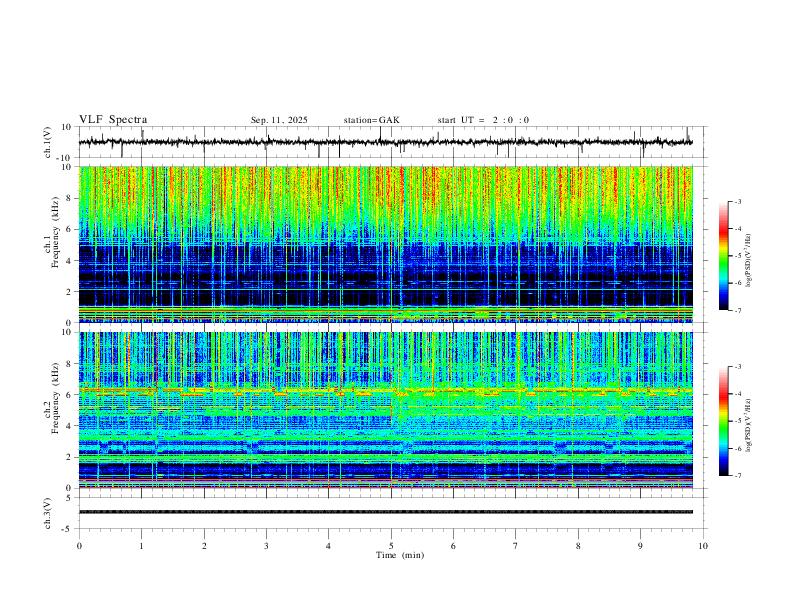
Task: Click the ch.2 spectrogram panel
Action: pos(386,410)
